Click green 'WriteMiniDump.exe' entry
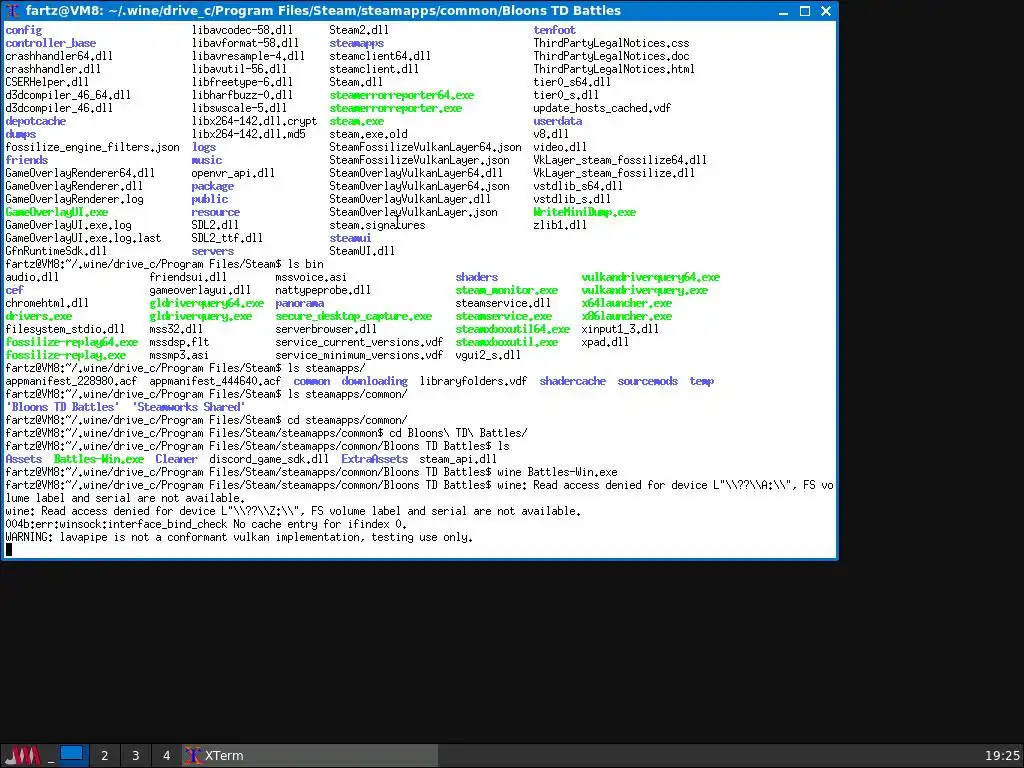Viewport: 1024px width, 768px height. pos(584,213)
